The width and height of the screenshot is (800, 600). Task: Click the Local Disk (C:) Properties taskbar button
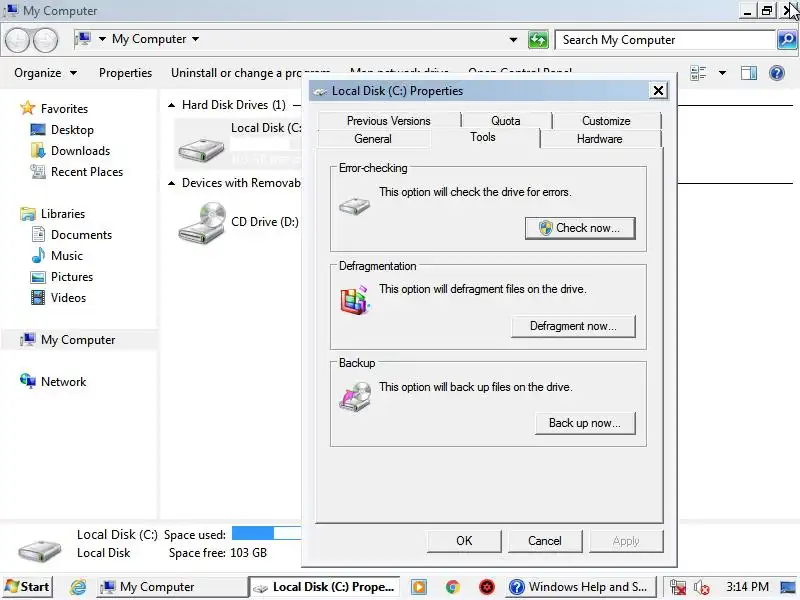pyautogui.click(x=324, y=587)
